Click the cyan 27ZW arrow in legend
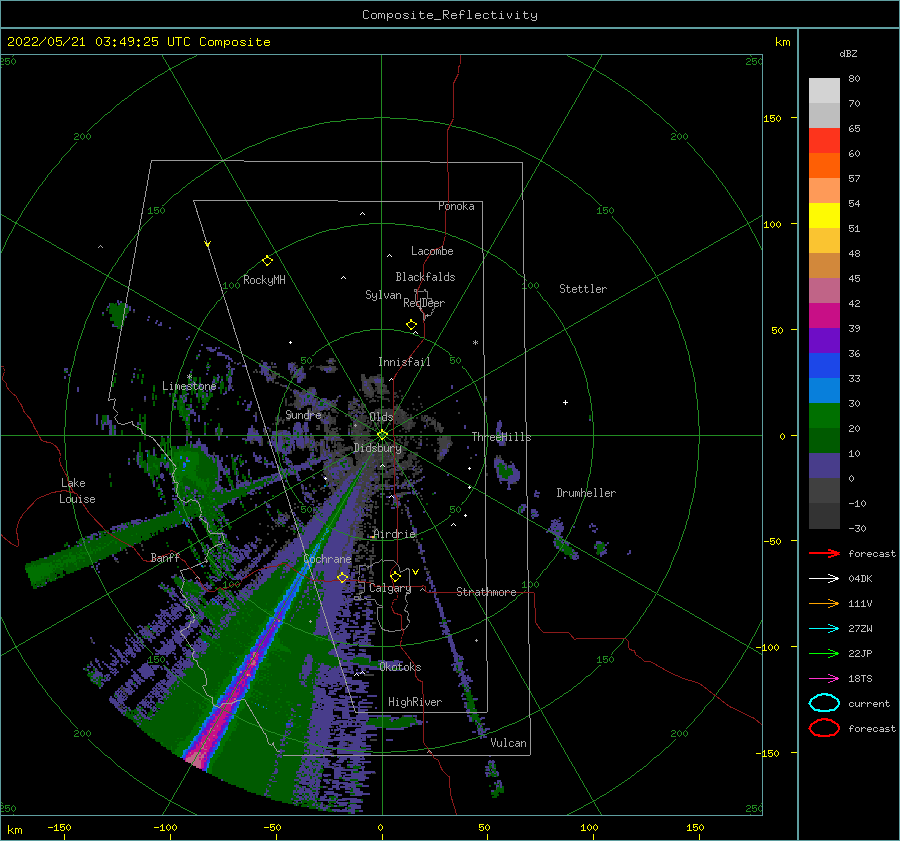900x841 pixels. tap(824, 629)
